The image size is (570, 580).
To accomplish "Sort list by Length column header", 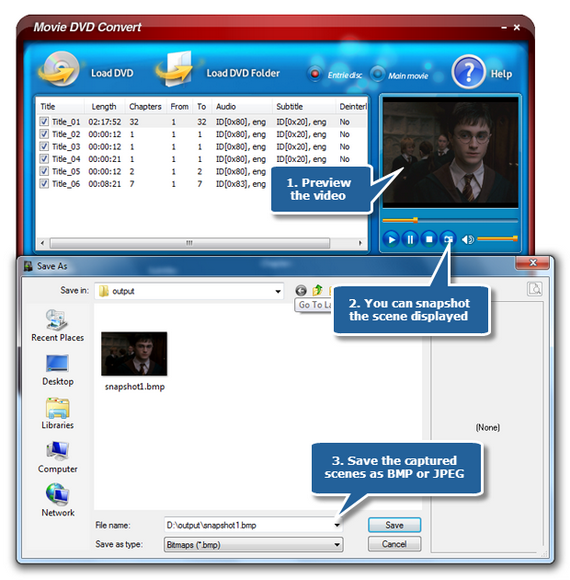I will [104, 107].
